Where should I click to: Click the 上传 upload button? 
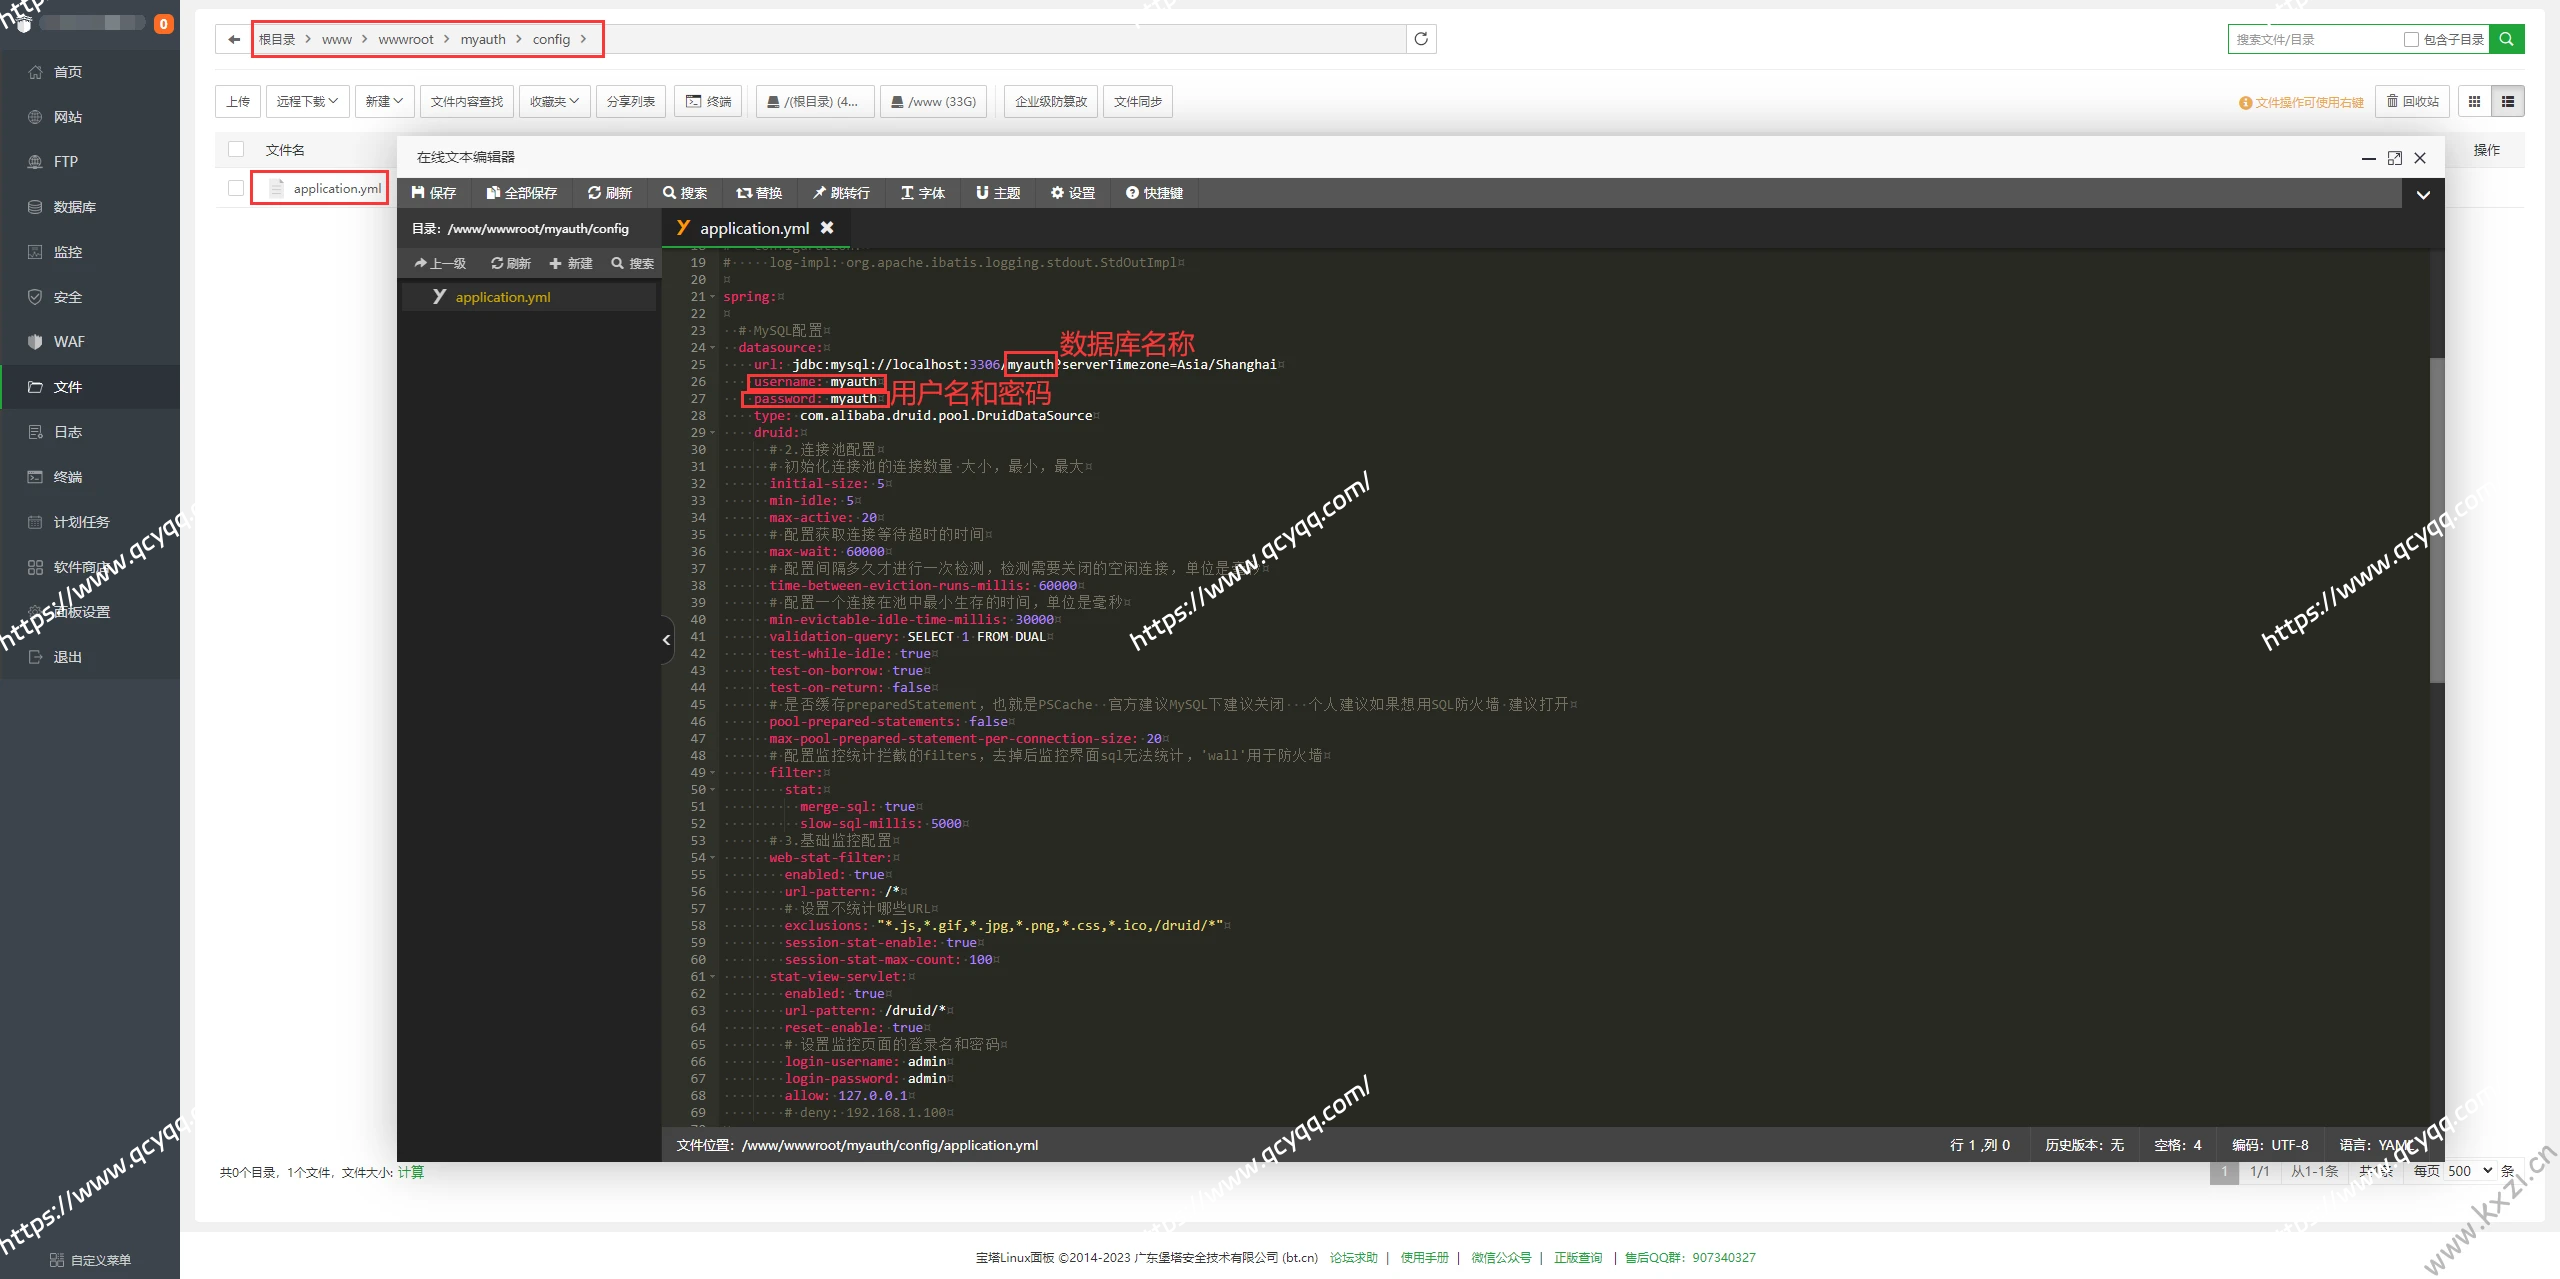coord(238,101)
